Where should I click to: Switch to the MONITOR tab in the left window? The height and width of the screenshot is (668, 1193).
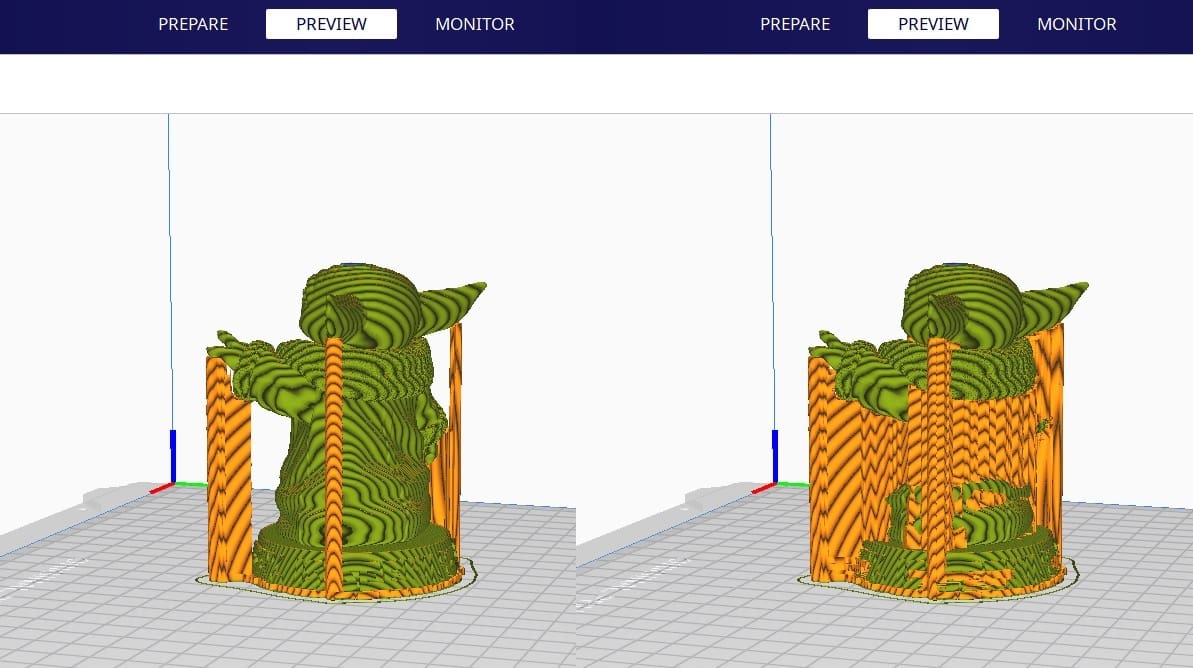coord(475,24)
